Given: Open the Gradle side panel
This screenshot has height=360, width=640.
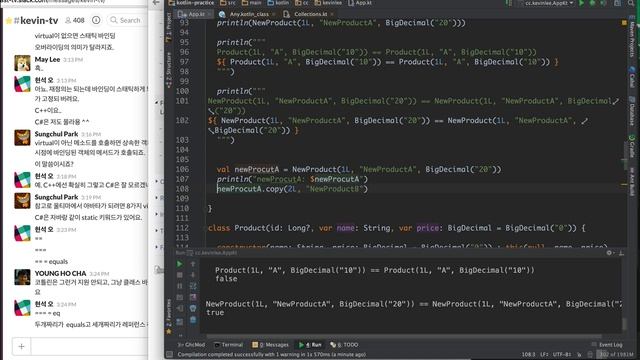Looking at the screenshot, I should tap(632, 147).
